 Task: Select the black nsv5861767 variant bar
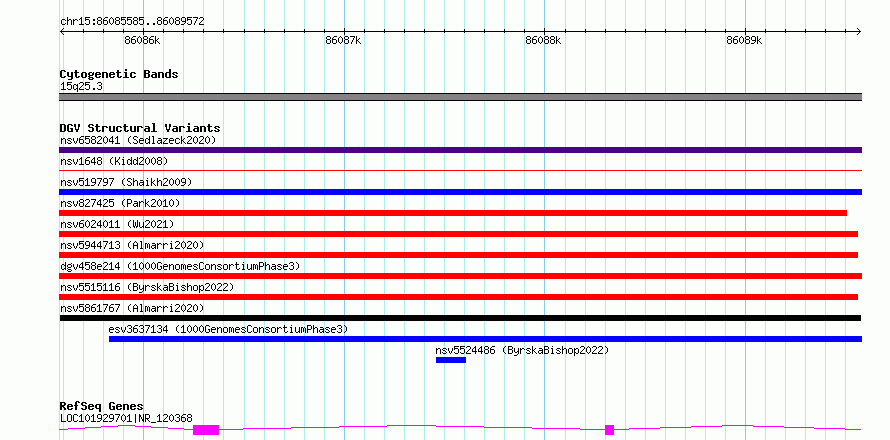[x=460, y=318]
